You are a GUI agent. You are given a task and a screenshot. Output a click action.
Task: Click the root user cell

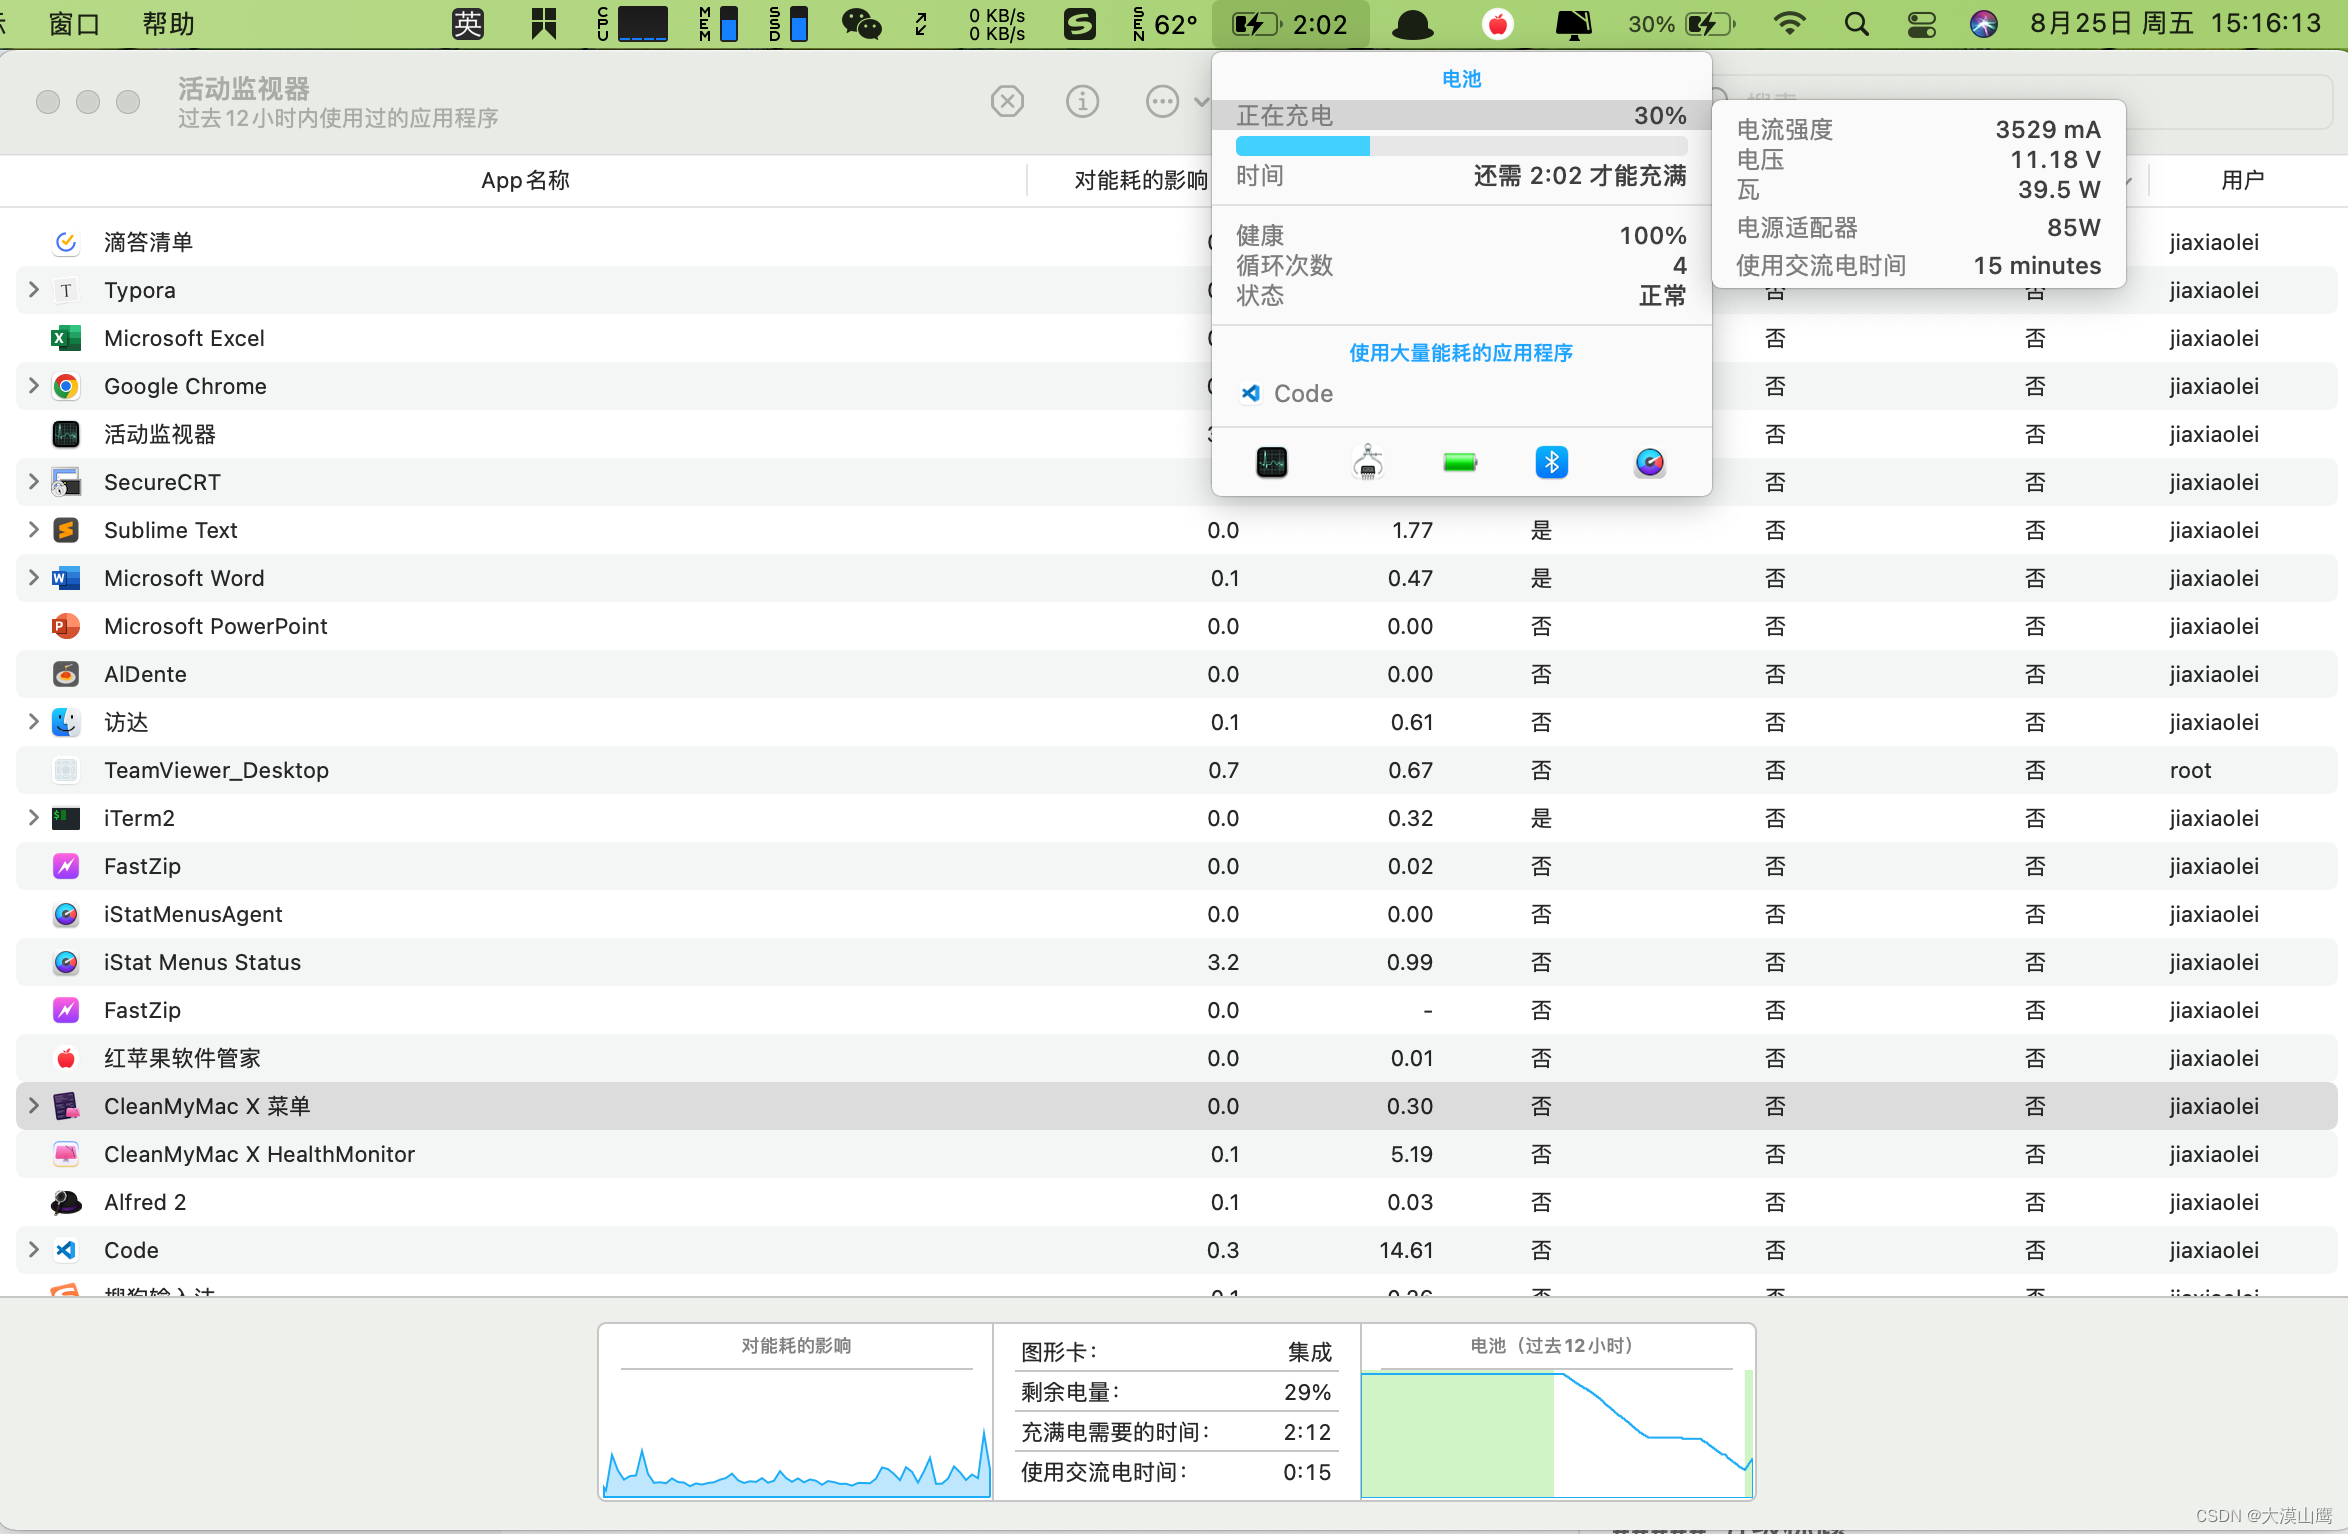(x=2190, y=770)
